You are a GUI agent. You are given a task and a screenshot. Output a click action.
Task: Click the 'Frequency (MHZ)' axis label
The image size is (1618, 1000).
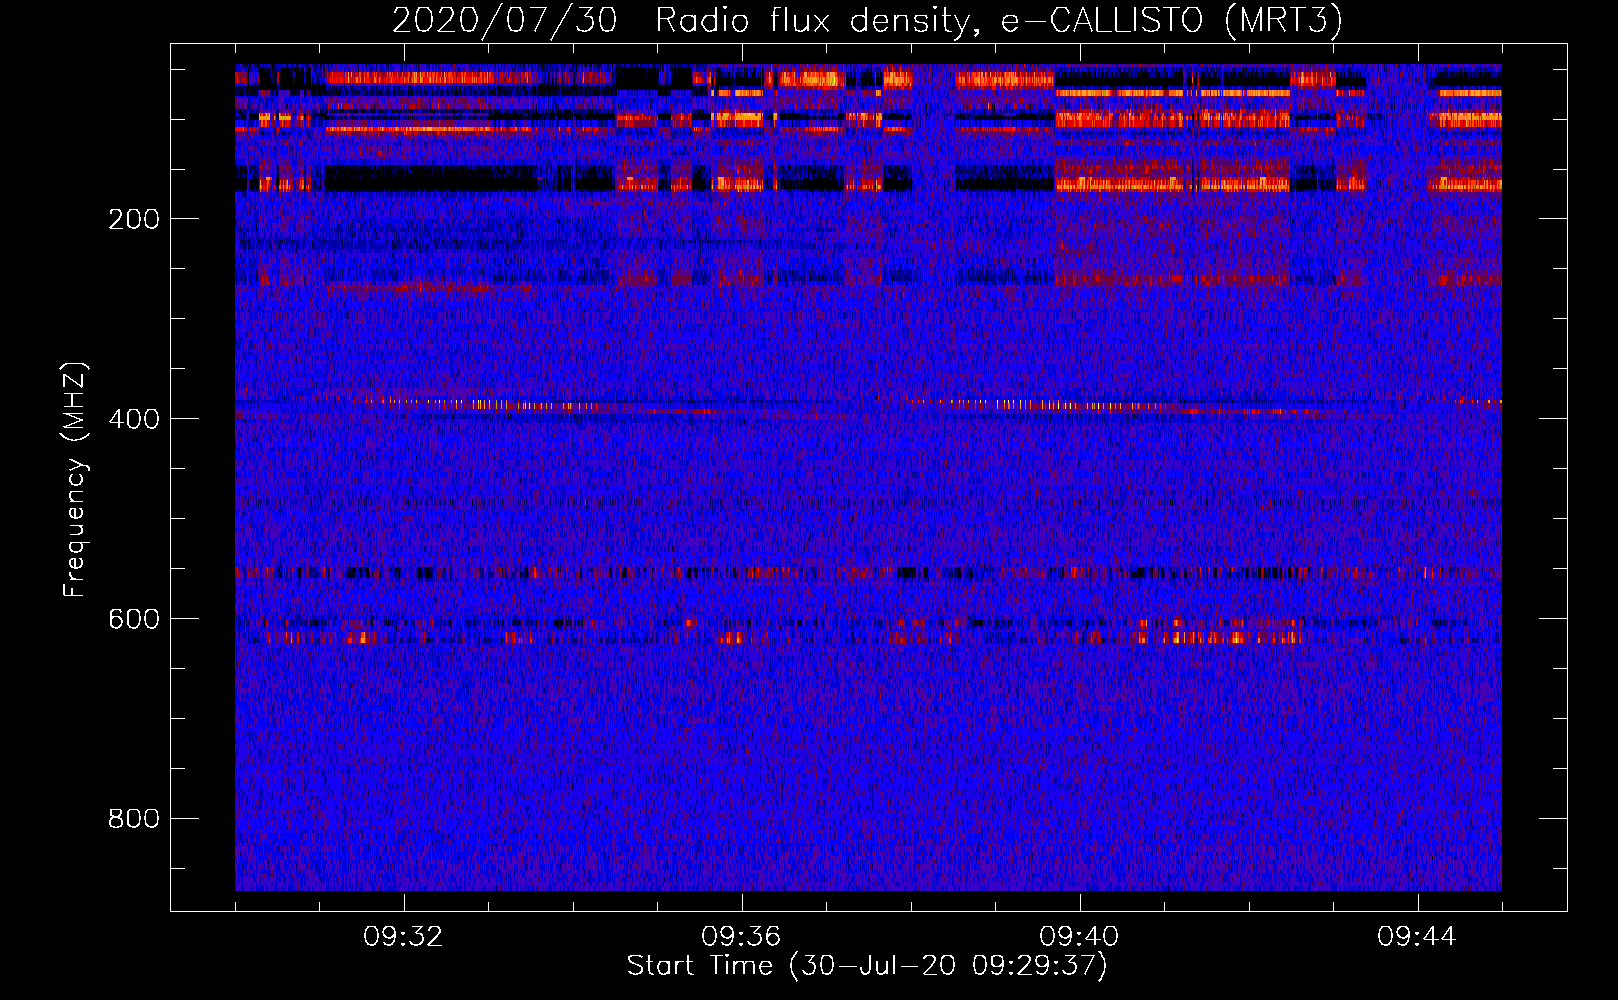(x=75, y=479)
